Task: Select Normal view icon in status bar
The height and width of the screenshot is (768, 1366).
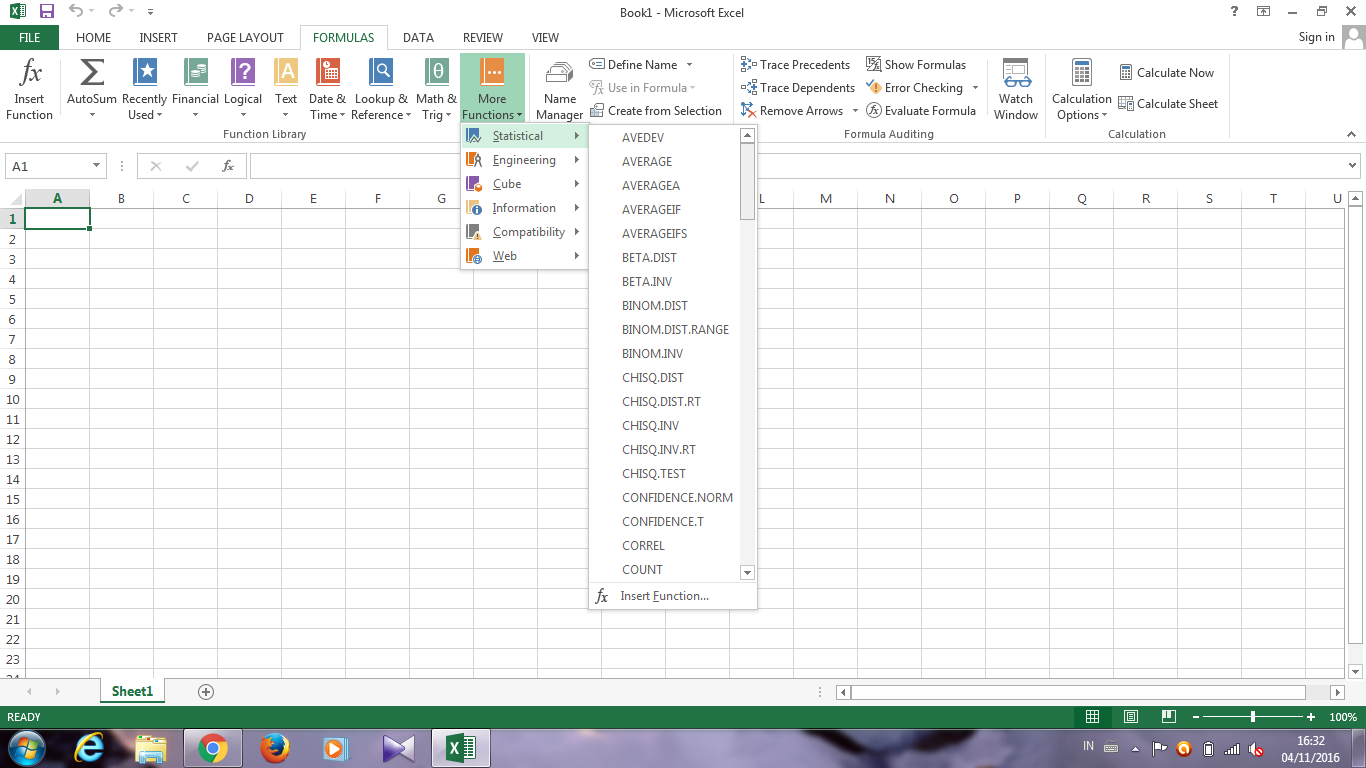Action: point(1093,717)
